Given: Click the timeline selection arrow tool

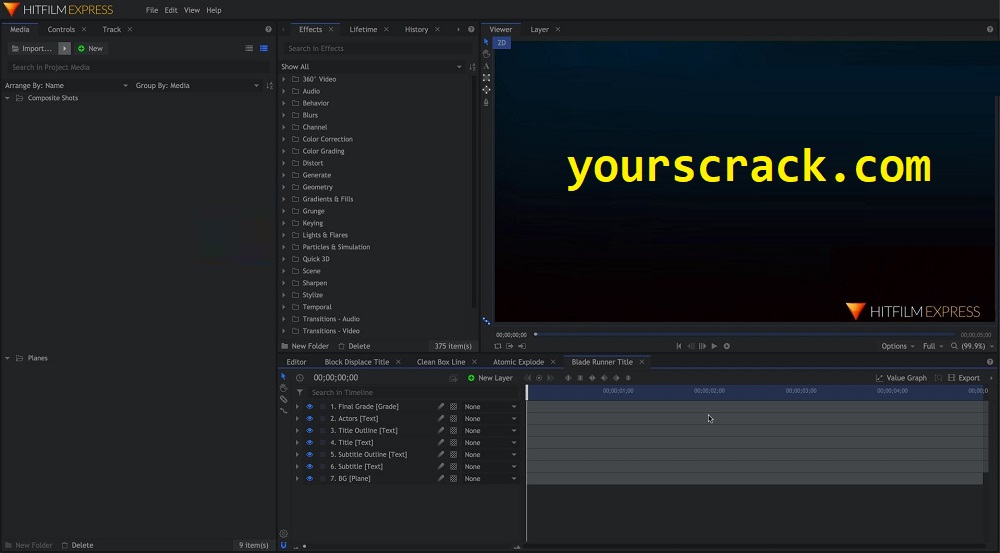Looking at the screenshot, I should point(283,376).
